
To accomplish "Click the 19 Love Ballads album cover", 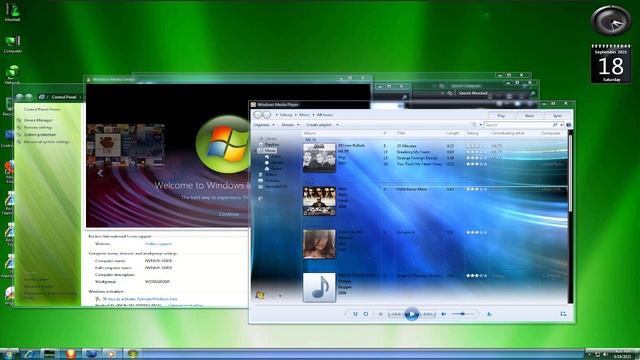I will 319,158.
